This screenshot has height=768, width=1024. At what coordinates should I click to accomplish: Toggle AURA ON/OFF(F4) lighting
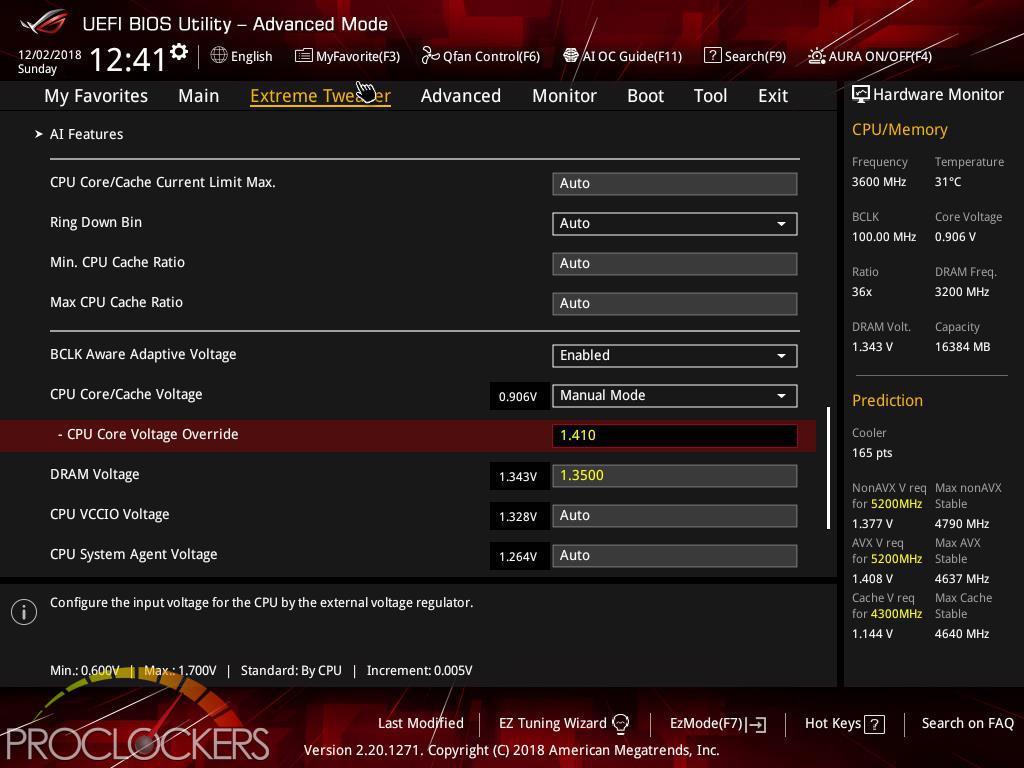click(870, 56)
